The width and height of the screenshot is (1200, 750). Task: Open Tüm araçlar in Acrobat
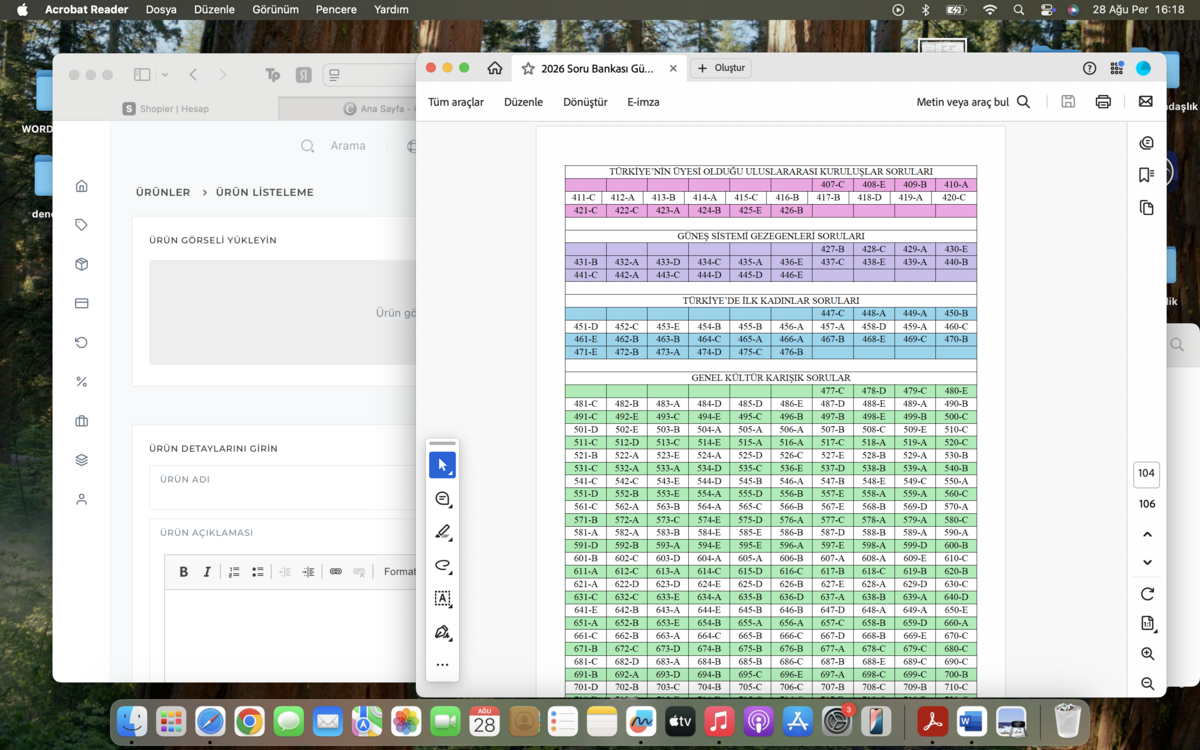(x=456, y=102)
